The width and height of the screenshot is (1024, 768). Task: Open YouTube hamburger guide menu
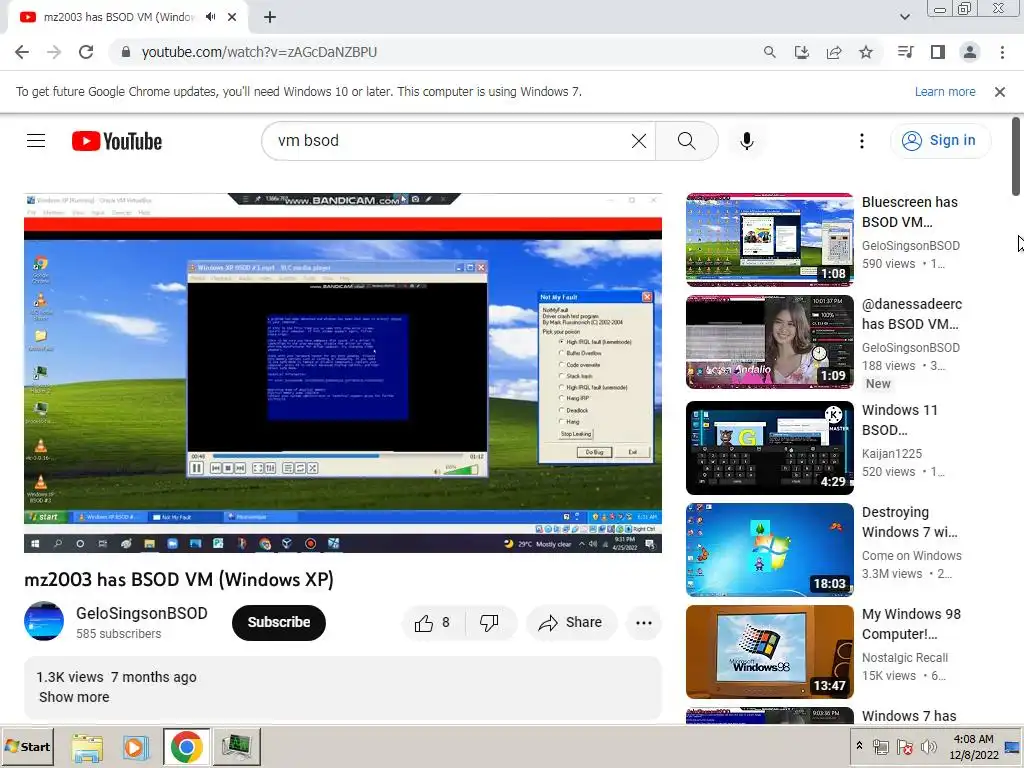[x=36, y=141]
